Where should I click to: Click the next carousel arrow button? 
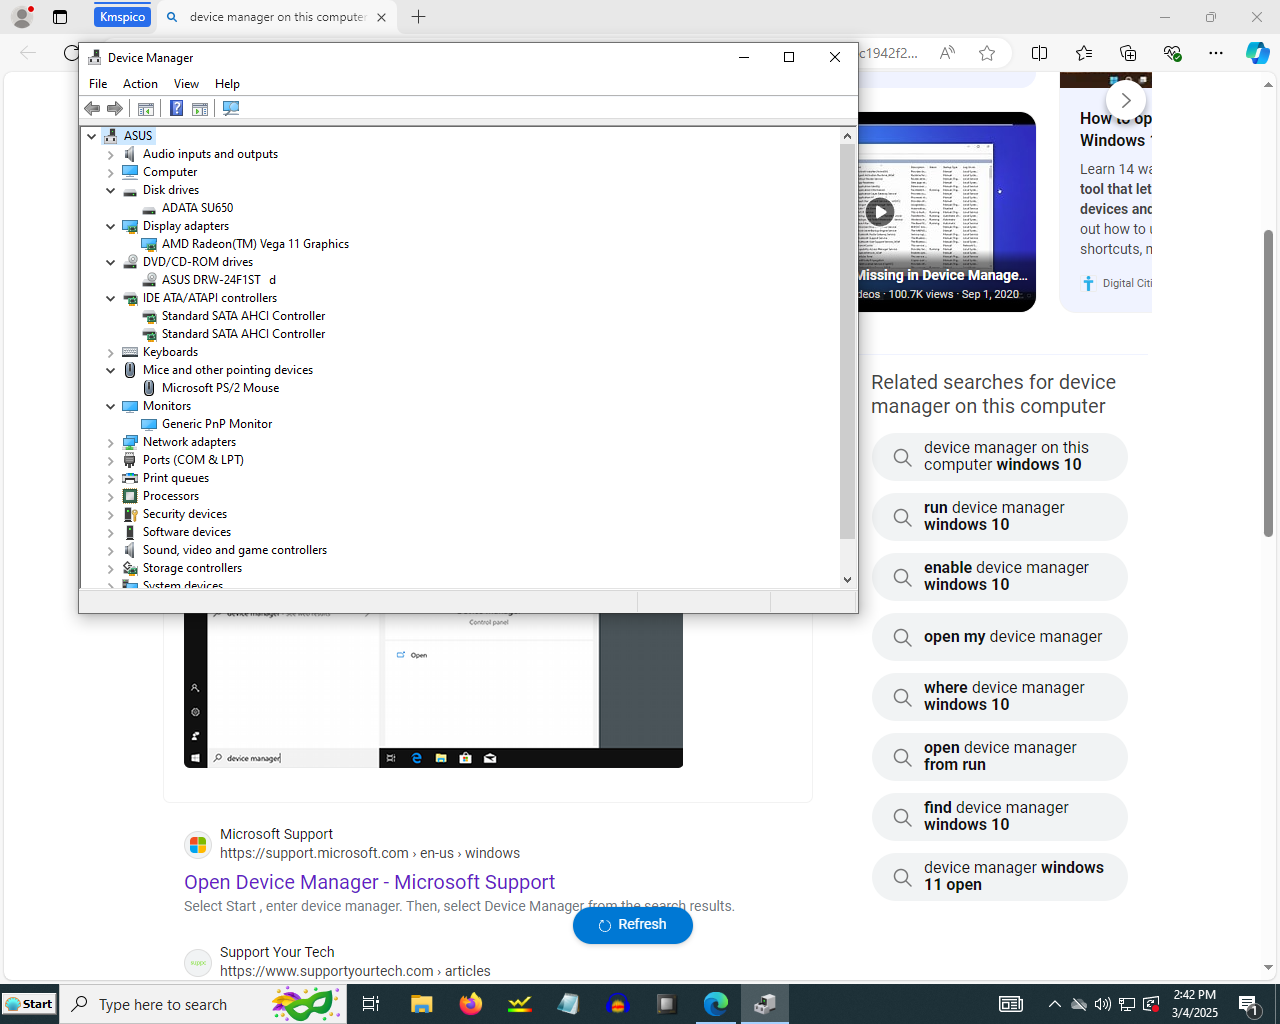1126,100
